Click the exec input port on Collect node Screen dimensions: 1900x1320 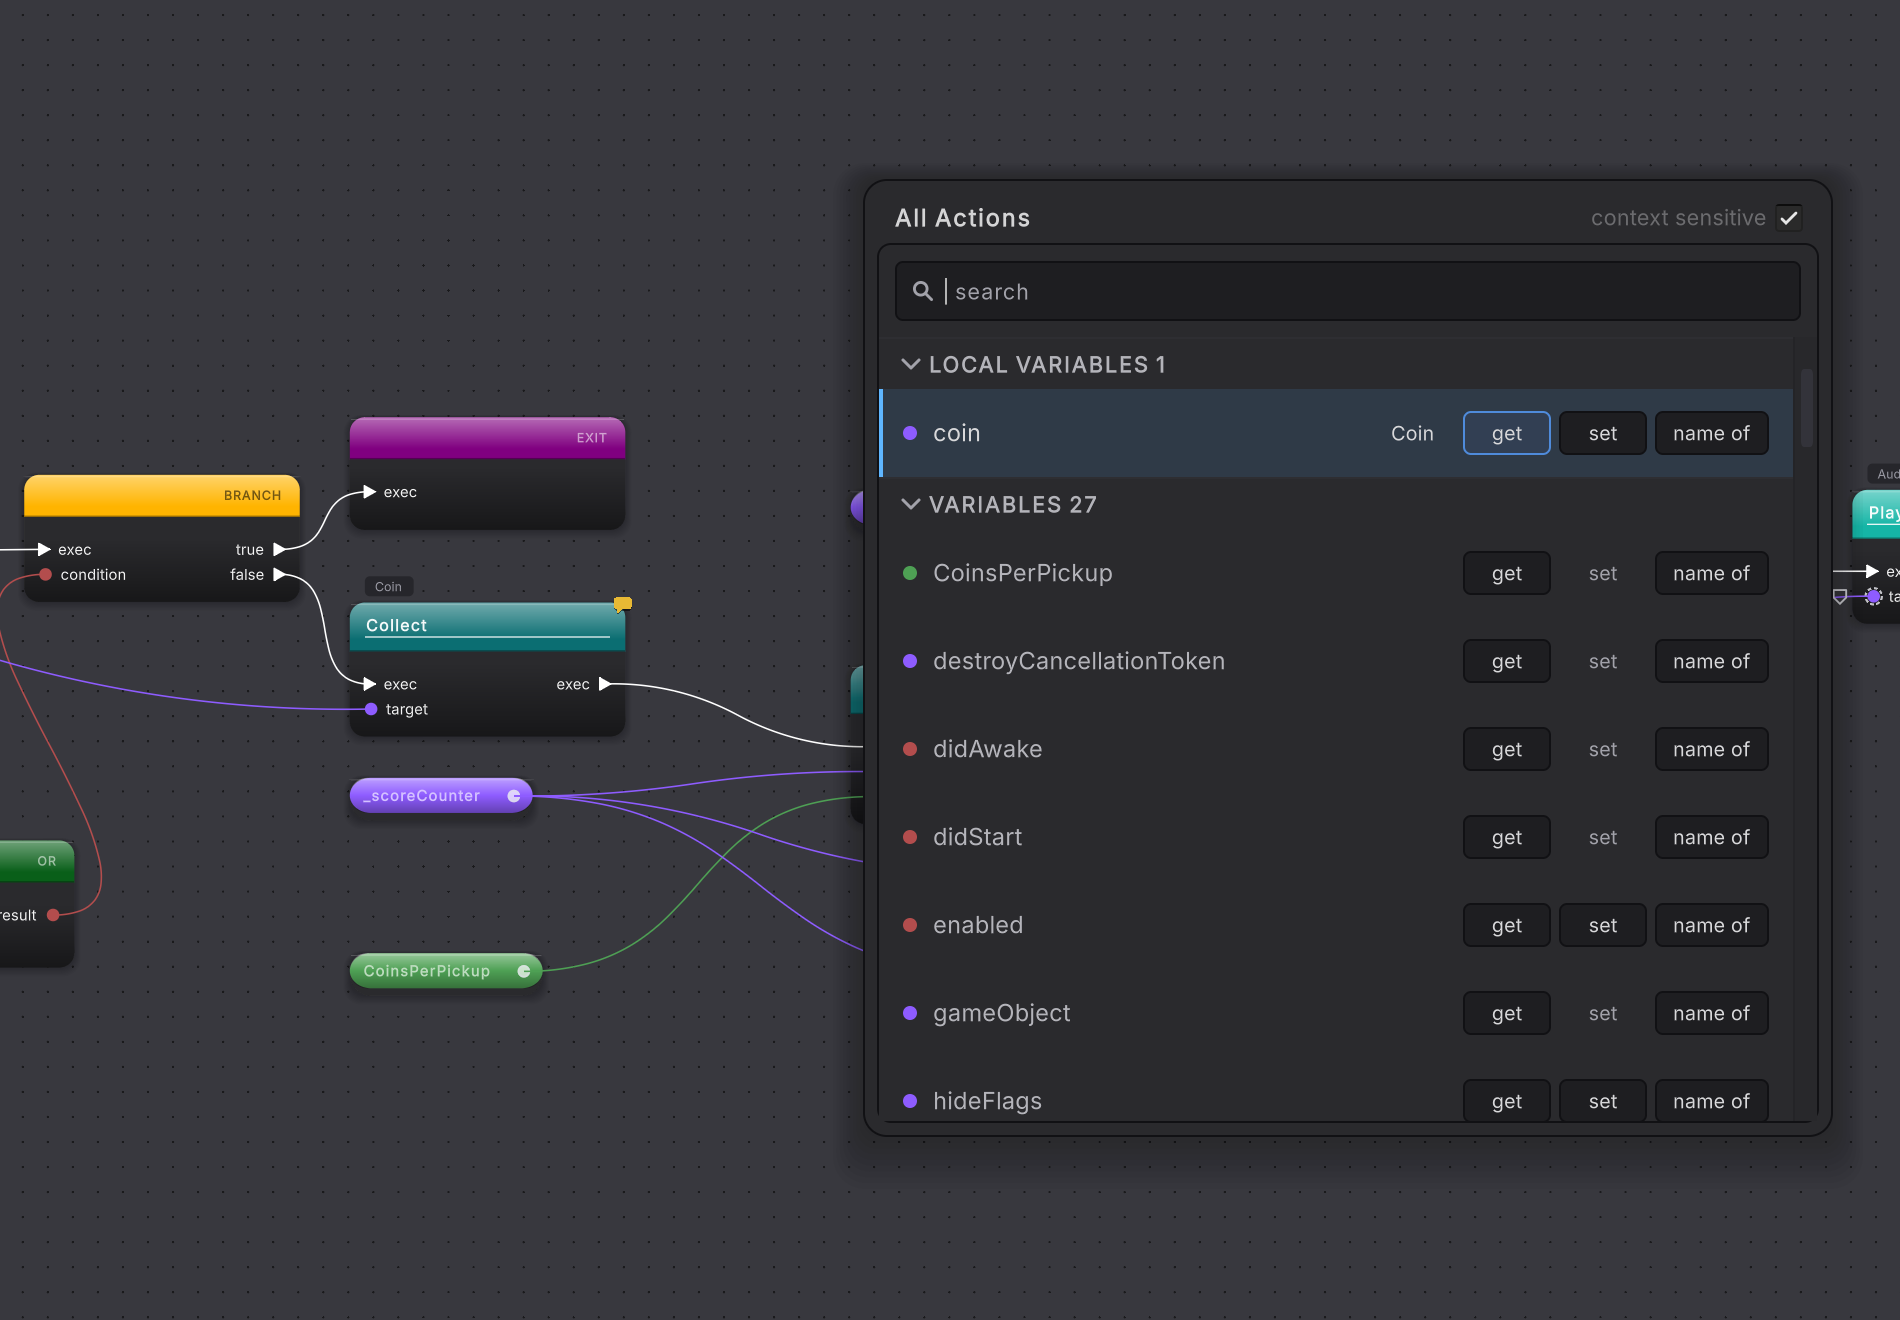point(369,684)
